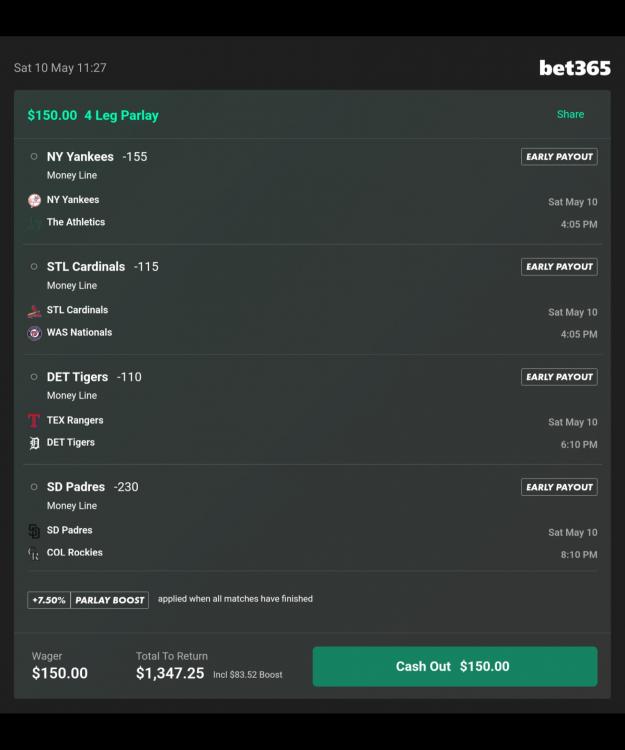Click the Early Payout badge for STL Cardinals

[559, 267]
